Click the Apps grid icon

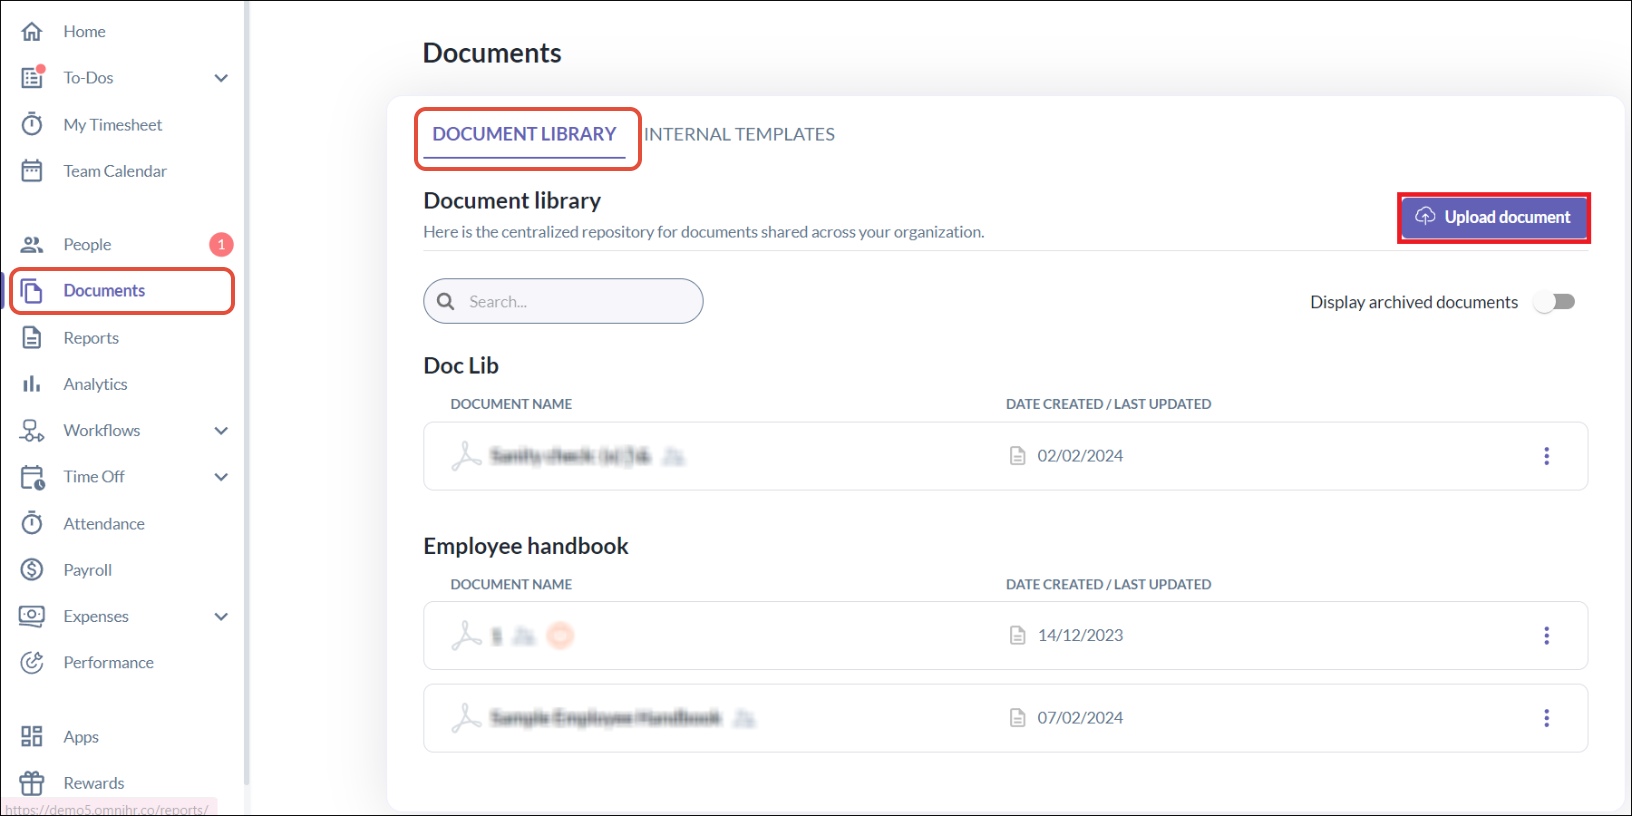(32, 736)
